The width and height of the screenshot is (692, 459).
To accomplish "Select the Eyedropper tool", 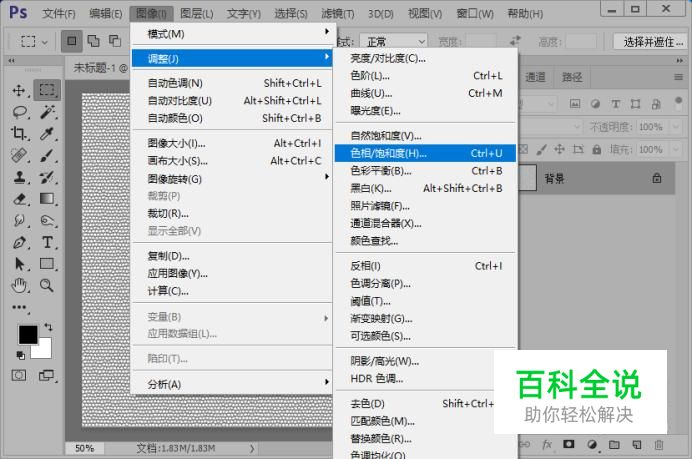I will click(x=47, y=133).
